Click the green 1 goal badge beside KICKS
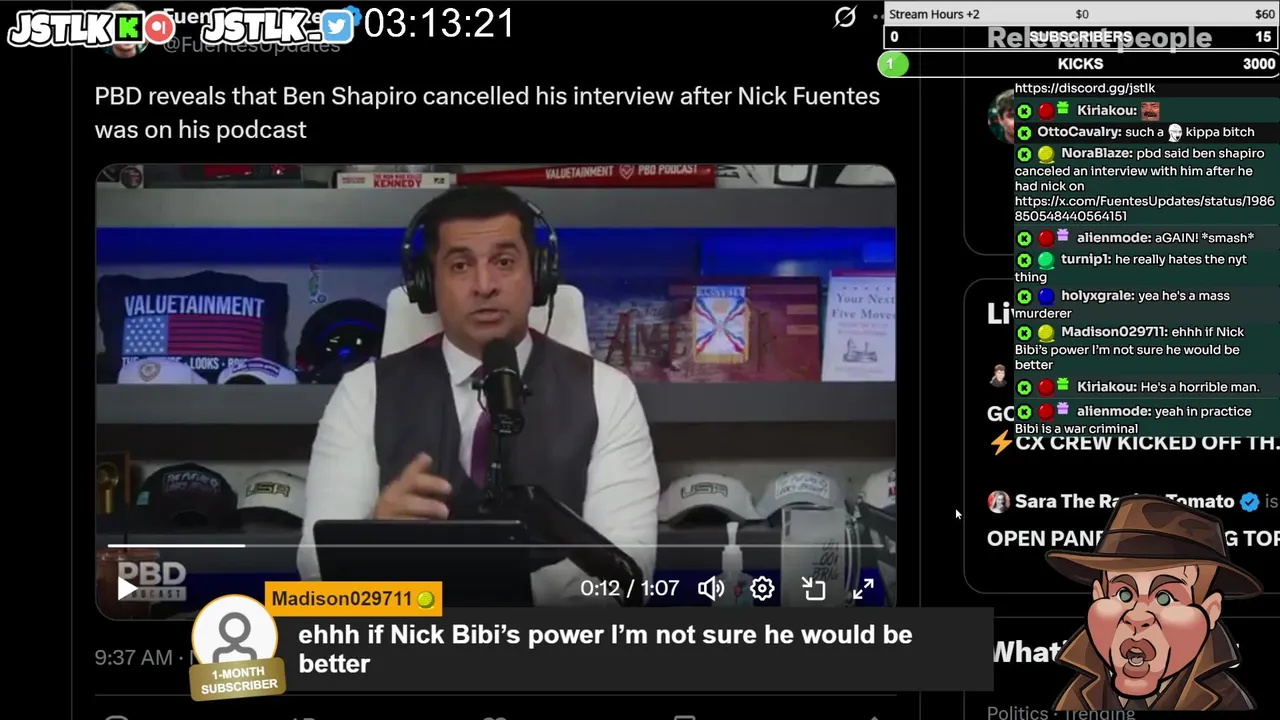The image size is (1280, 720). pos(893,64)
